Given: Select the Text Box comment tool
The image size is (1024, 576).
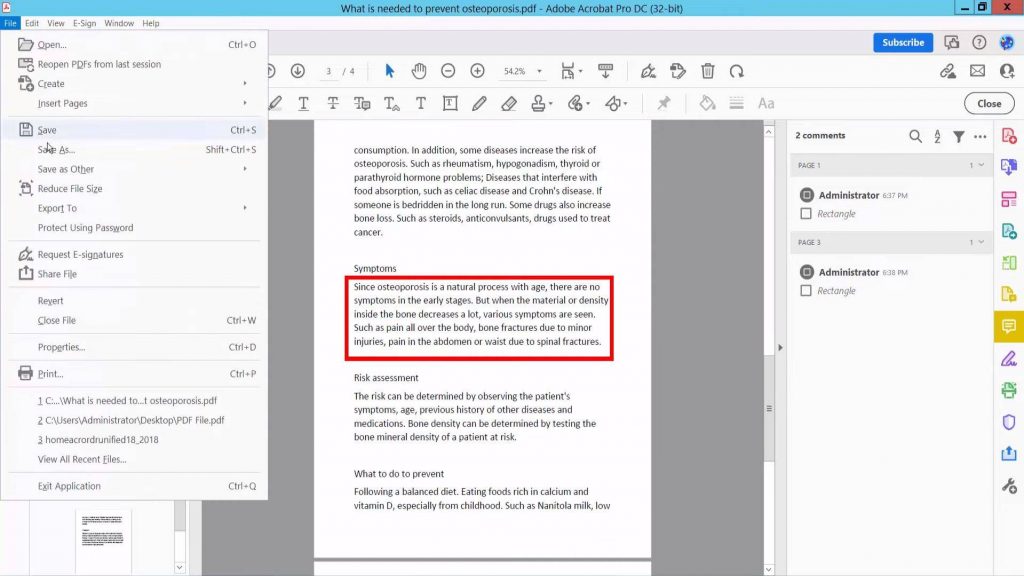Looking at the screenshot, I should (x=449, y=103).
